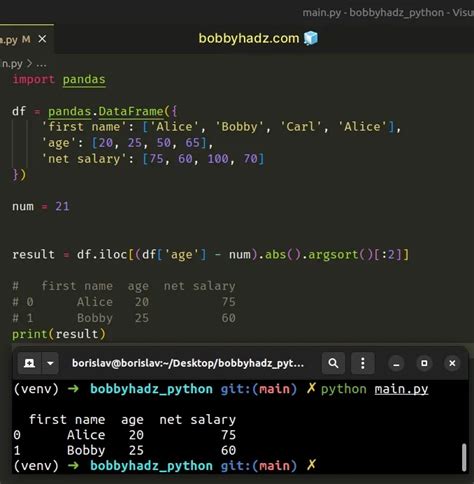The height and width of the screenshot is (484, 474).
Task: Open the terminal new-tab icon
Action: [x=29, y=363]
